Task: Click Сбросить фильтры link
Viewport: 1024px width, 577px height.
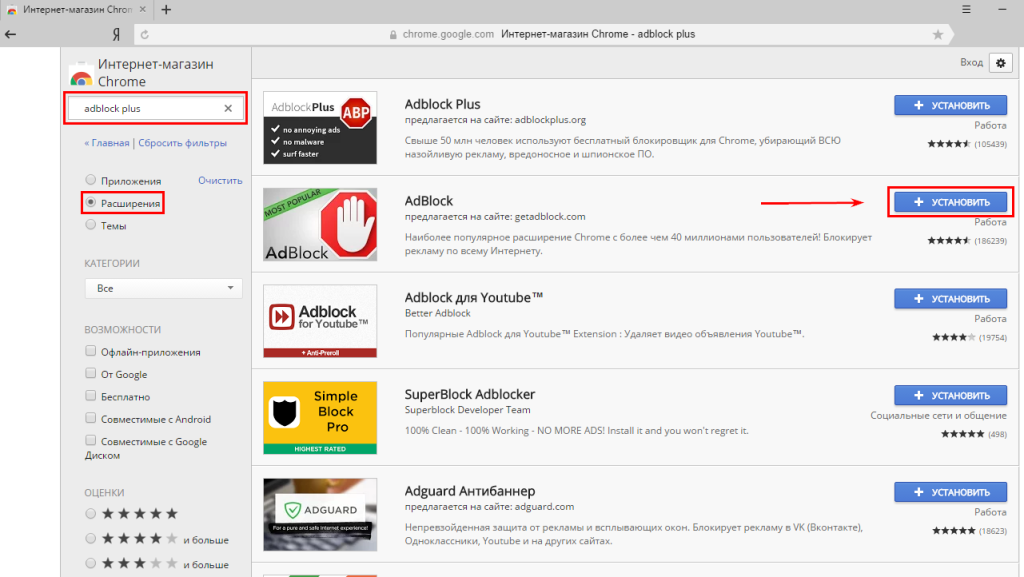Action: 182,143
